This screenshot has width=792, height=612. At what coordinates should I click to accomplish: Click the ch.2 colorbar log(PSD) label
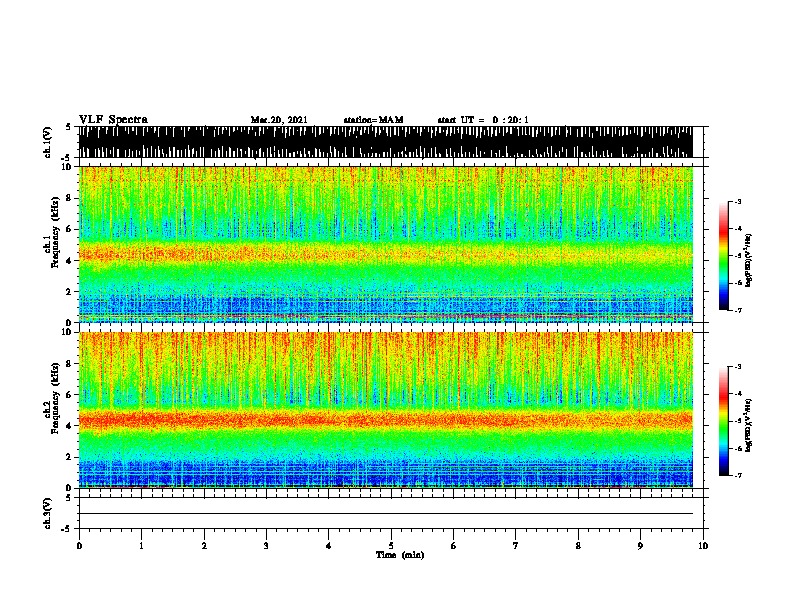pos(748,425)
